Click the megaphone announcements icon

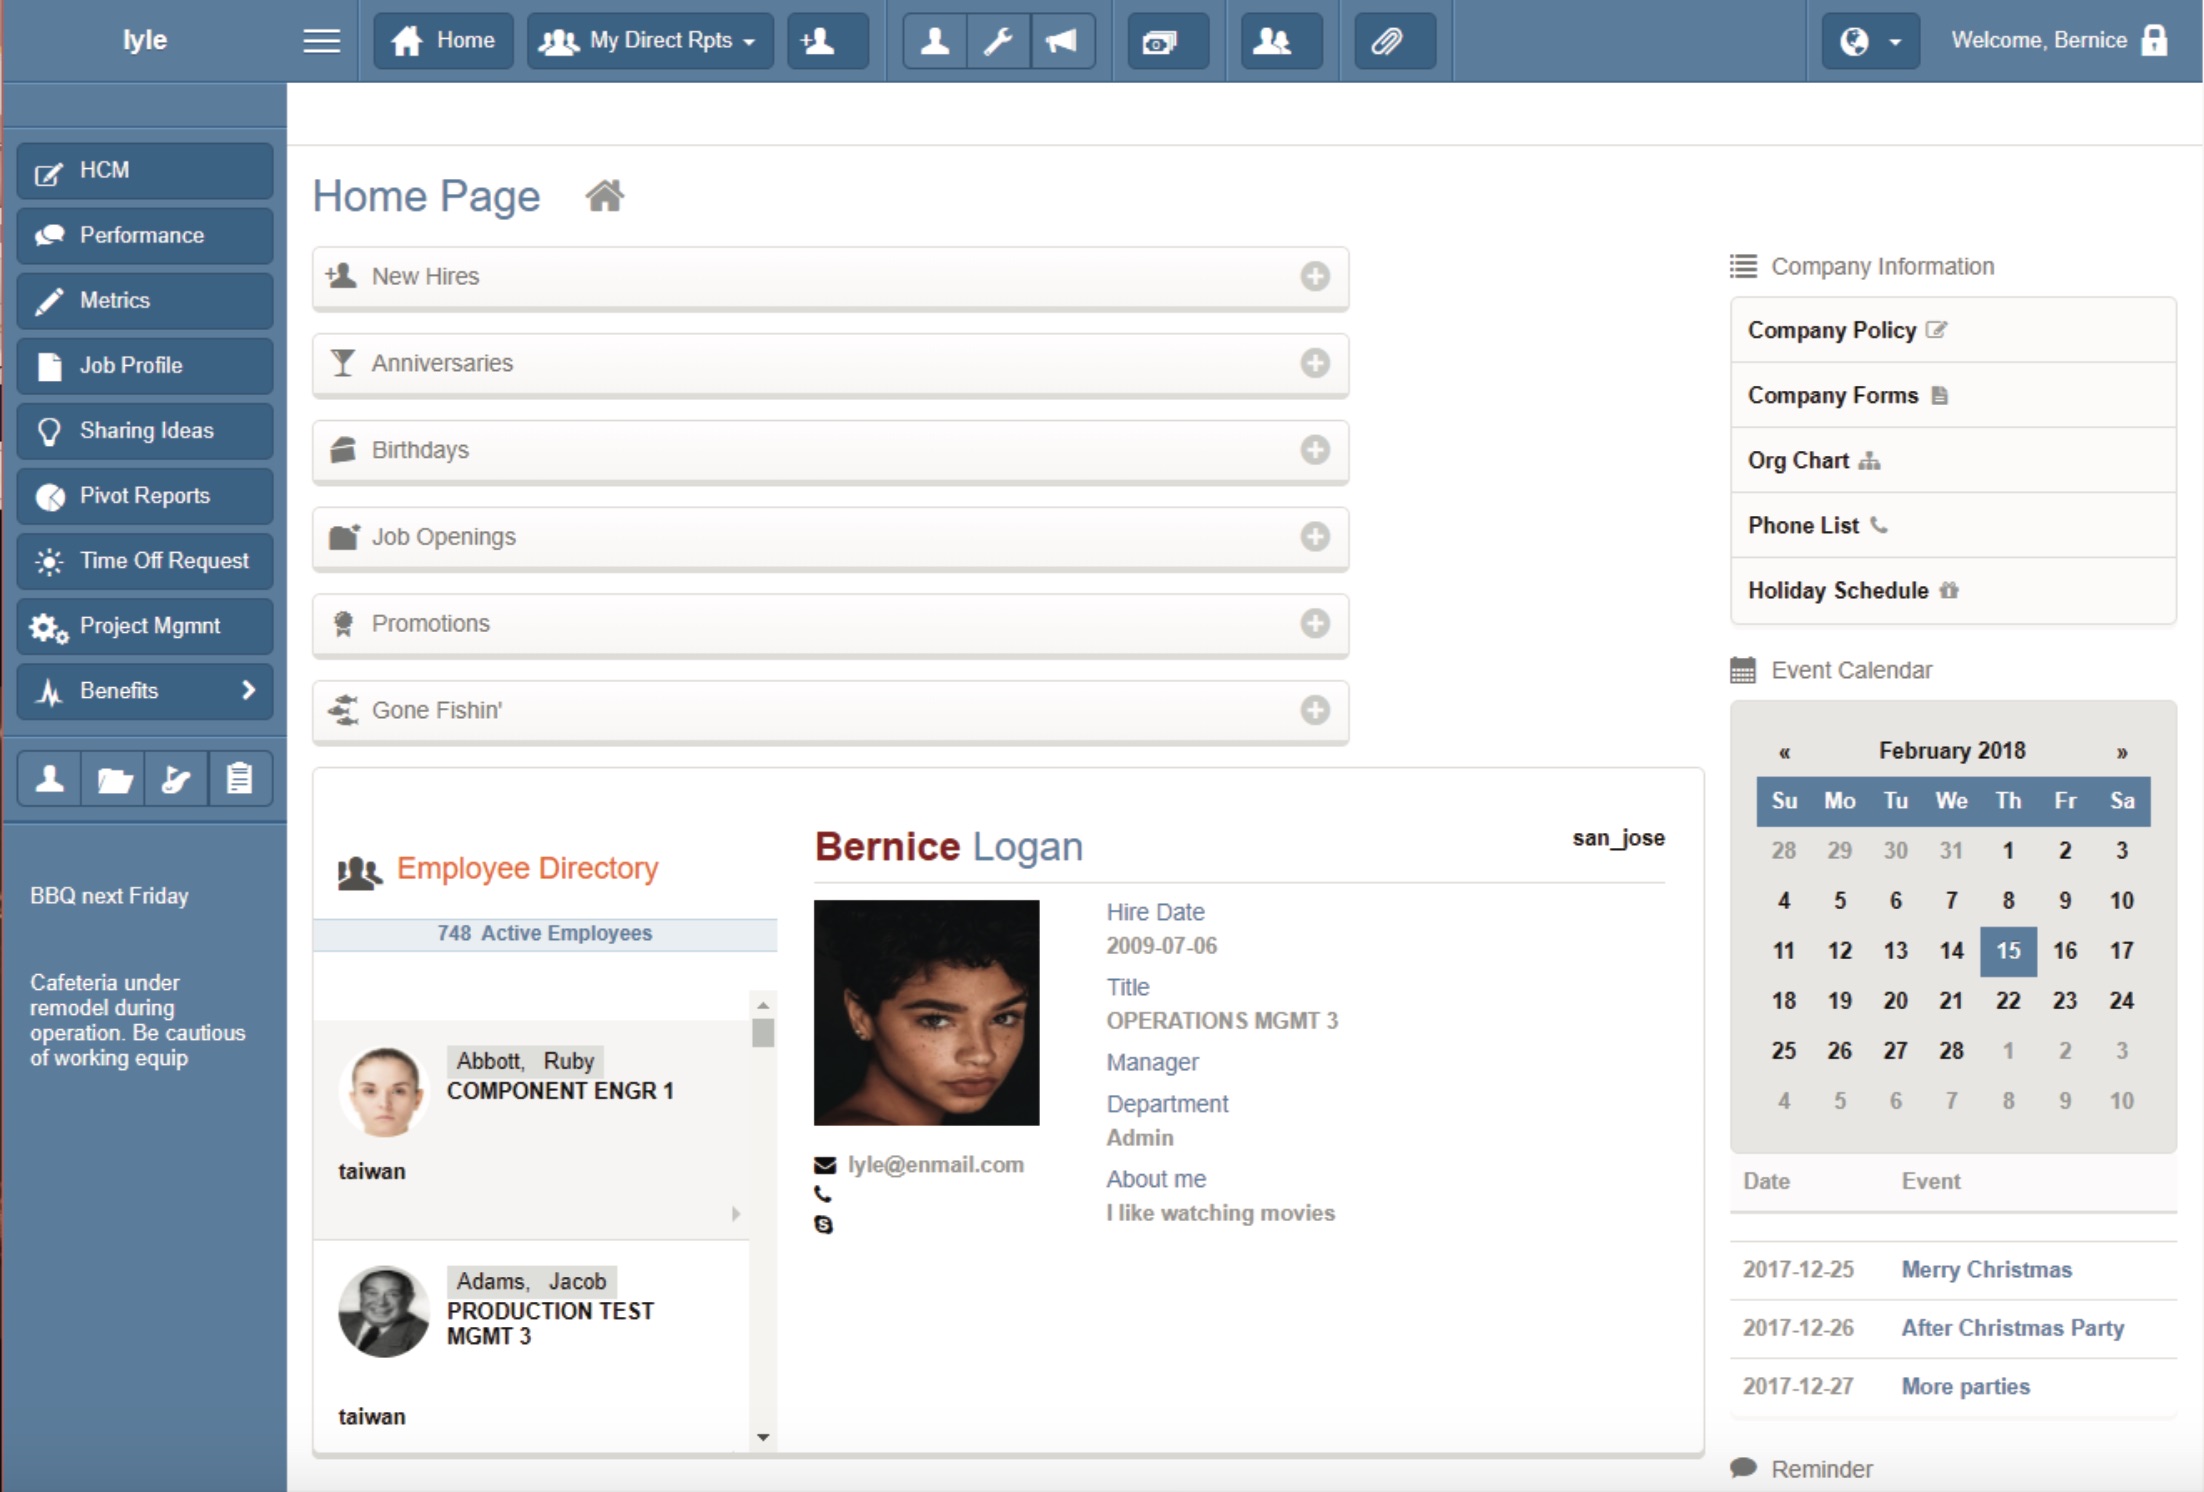(x=1061, y=41)
